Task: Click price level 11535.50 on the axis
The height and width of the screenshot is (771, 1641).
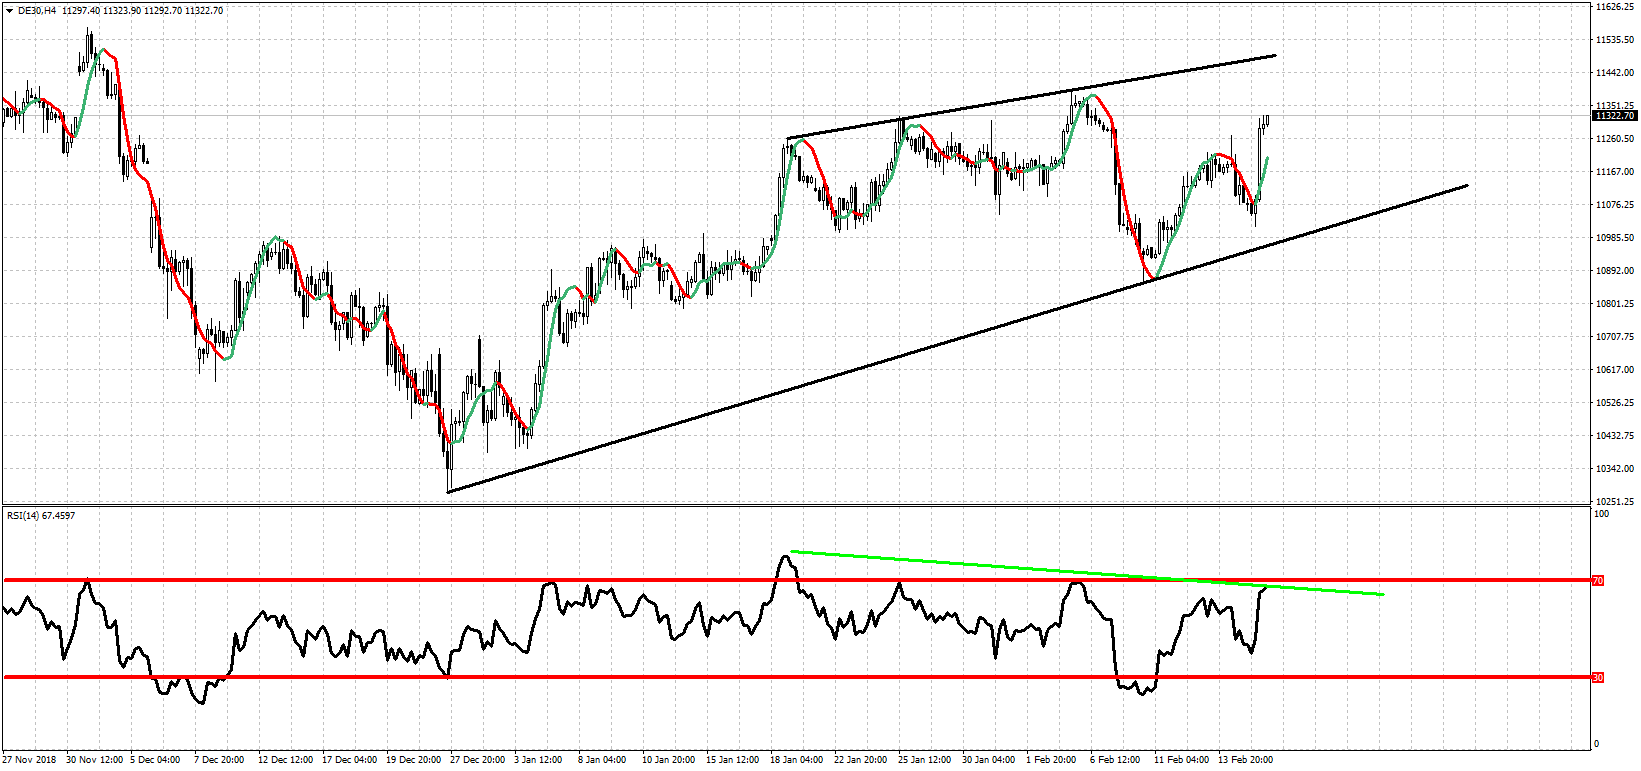Action: point(1615,40)
